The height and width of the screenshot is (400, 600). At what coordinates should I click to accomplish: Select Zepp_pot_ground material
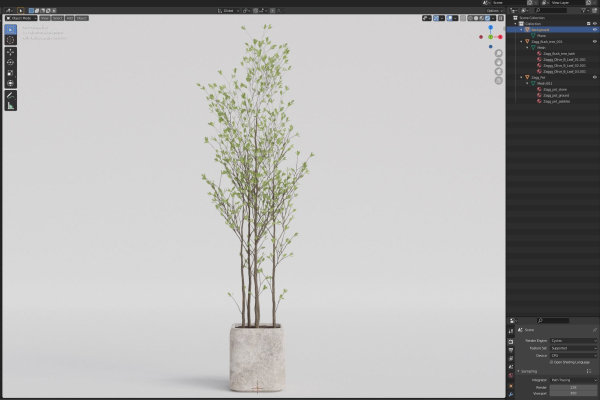point(556,95)
